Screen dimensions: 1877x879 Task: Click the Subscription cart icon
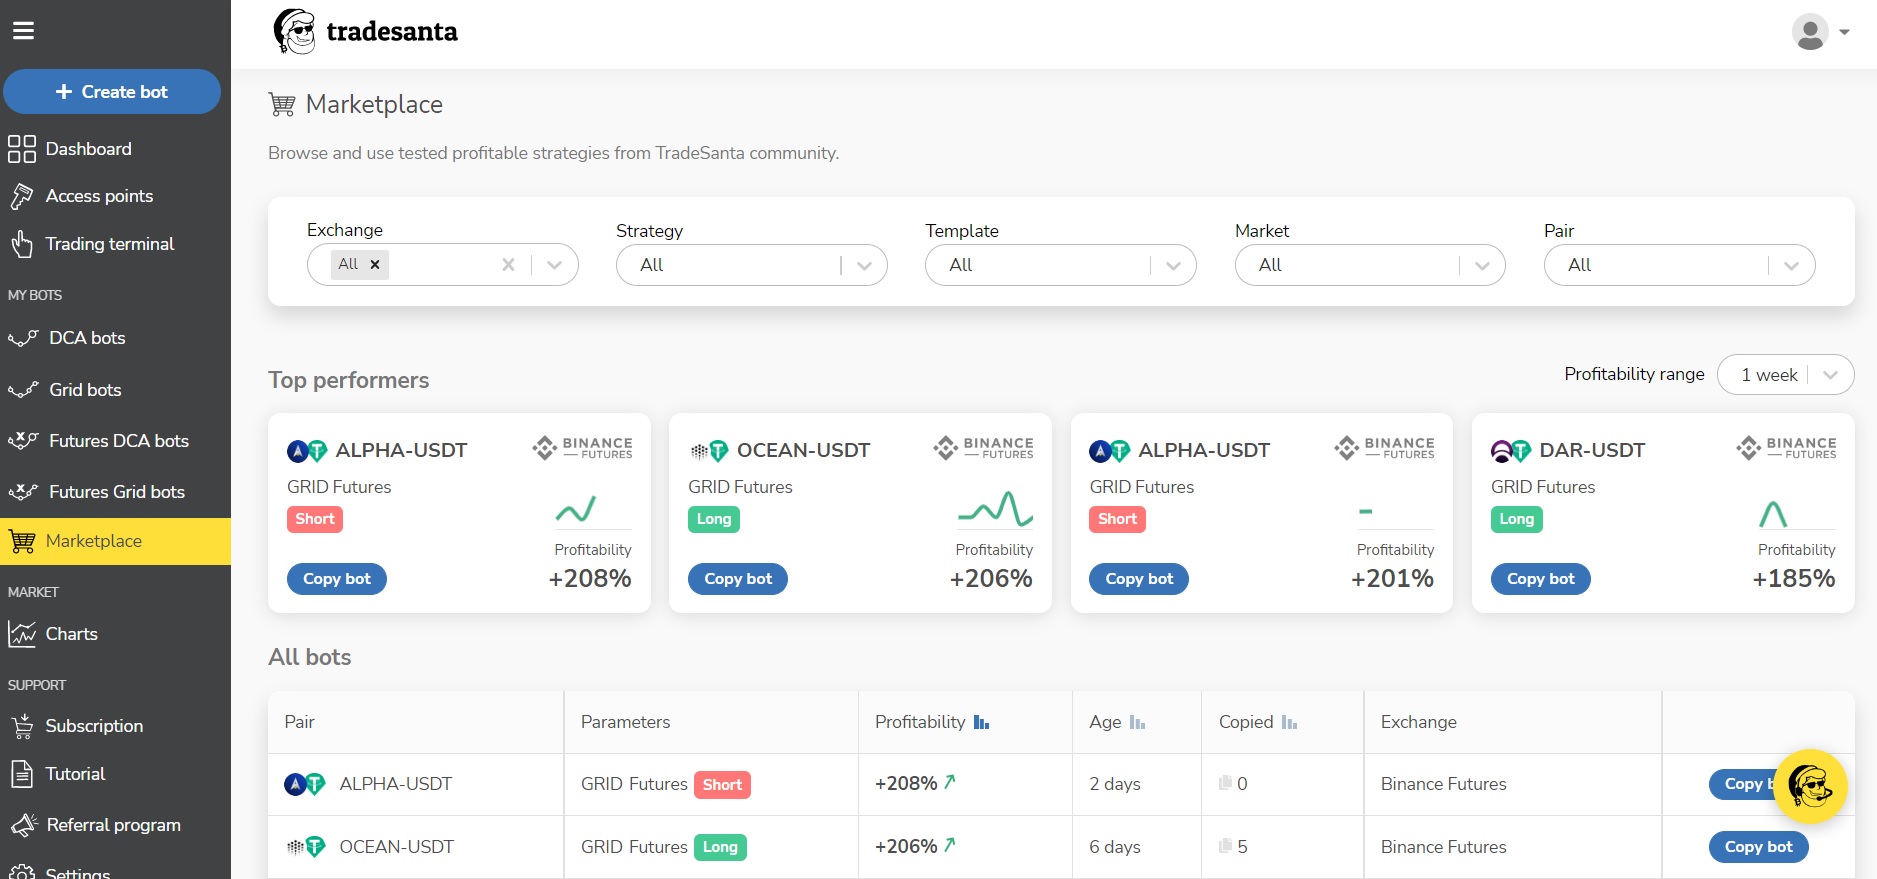click(22, 726)
